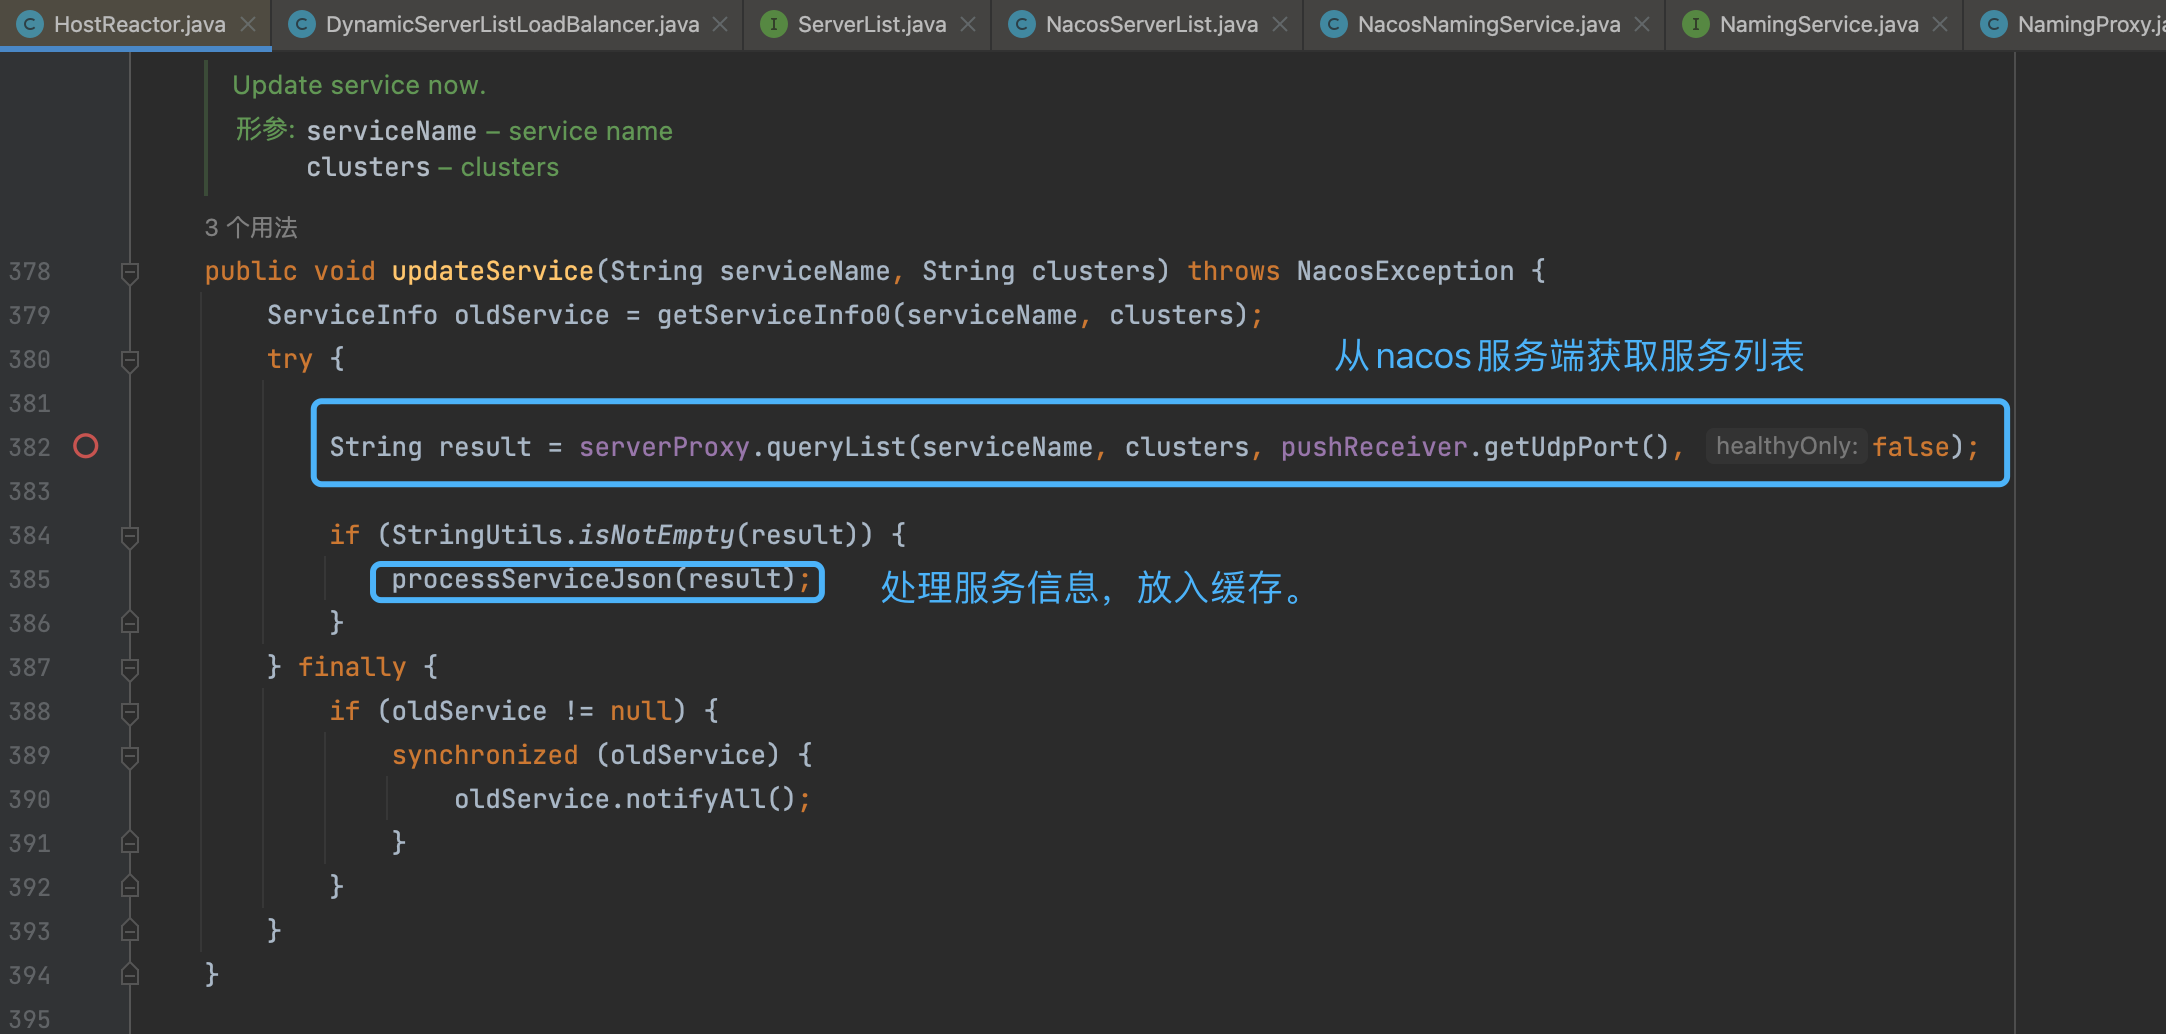Click fold end marker at line 394
This screenshot has height=1034, width=2166.
tap(129, 975)
